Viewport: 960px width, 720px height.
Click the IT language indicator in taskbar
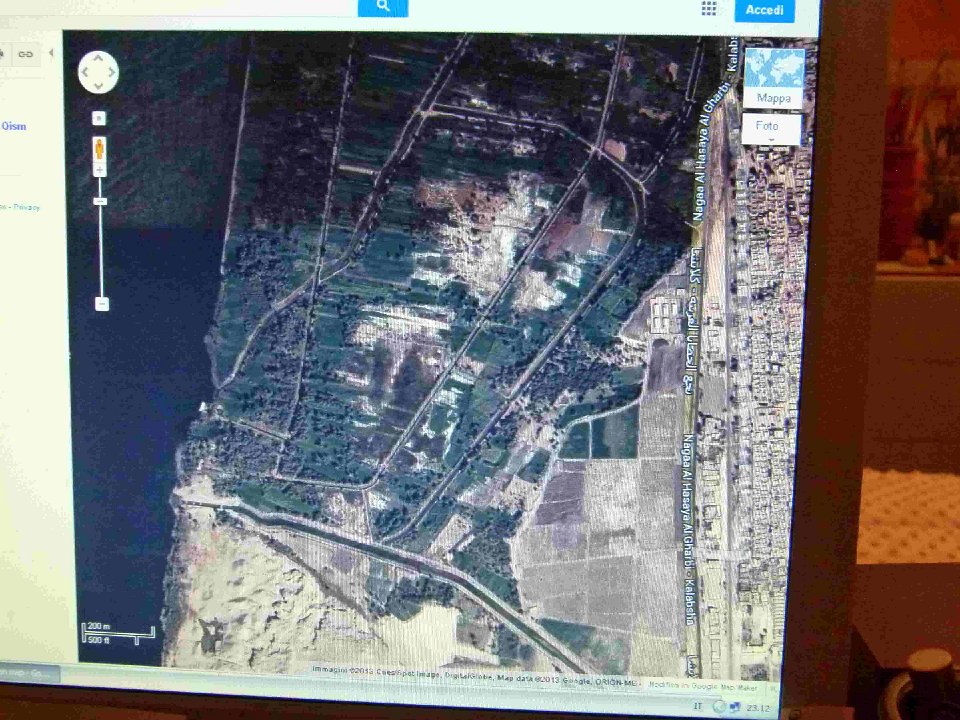(x=698, y=707)
